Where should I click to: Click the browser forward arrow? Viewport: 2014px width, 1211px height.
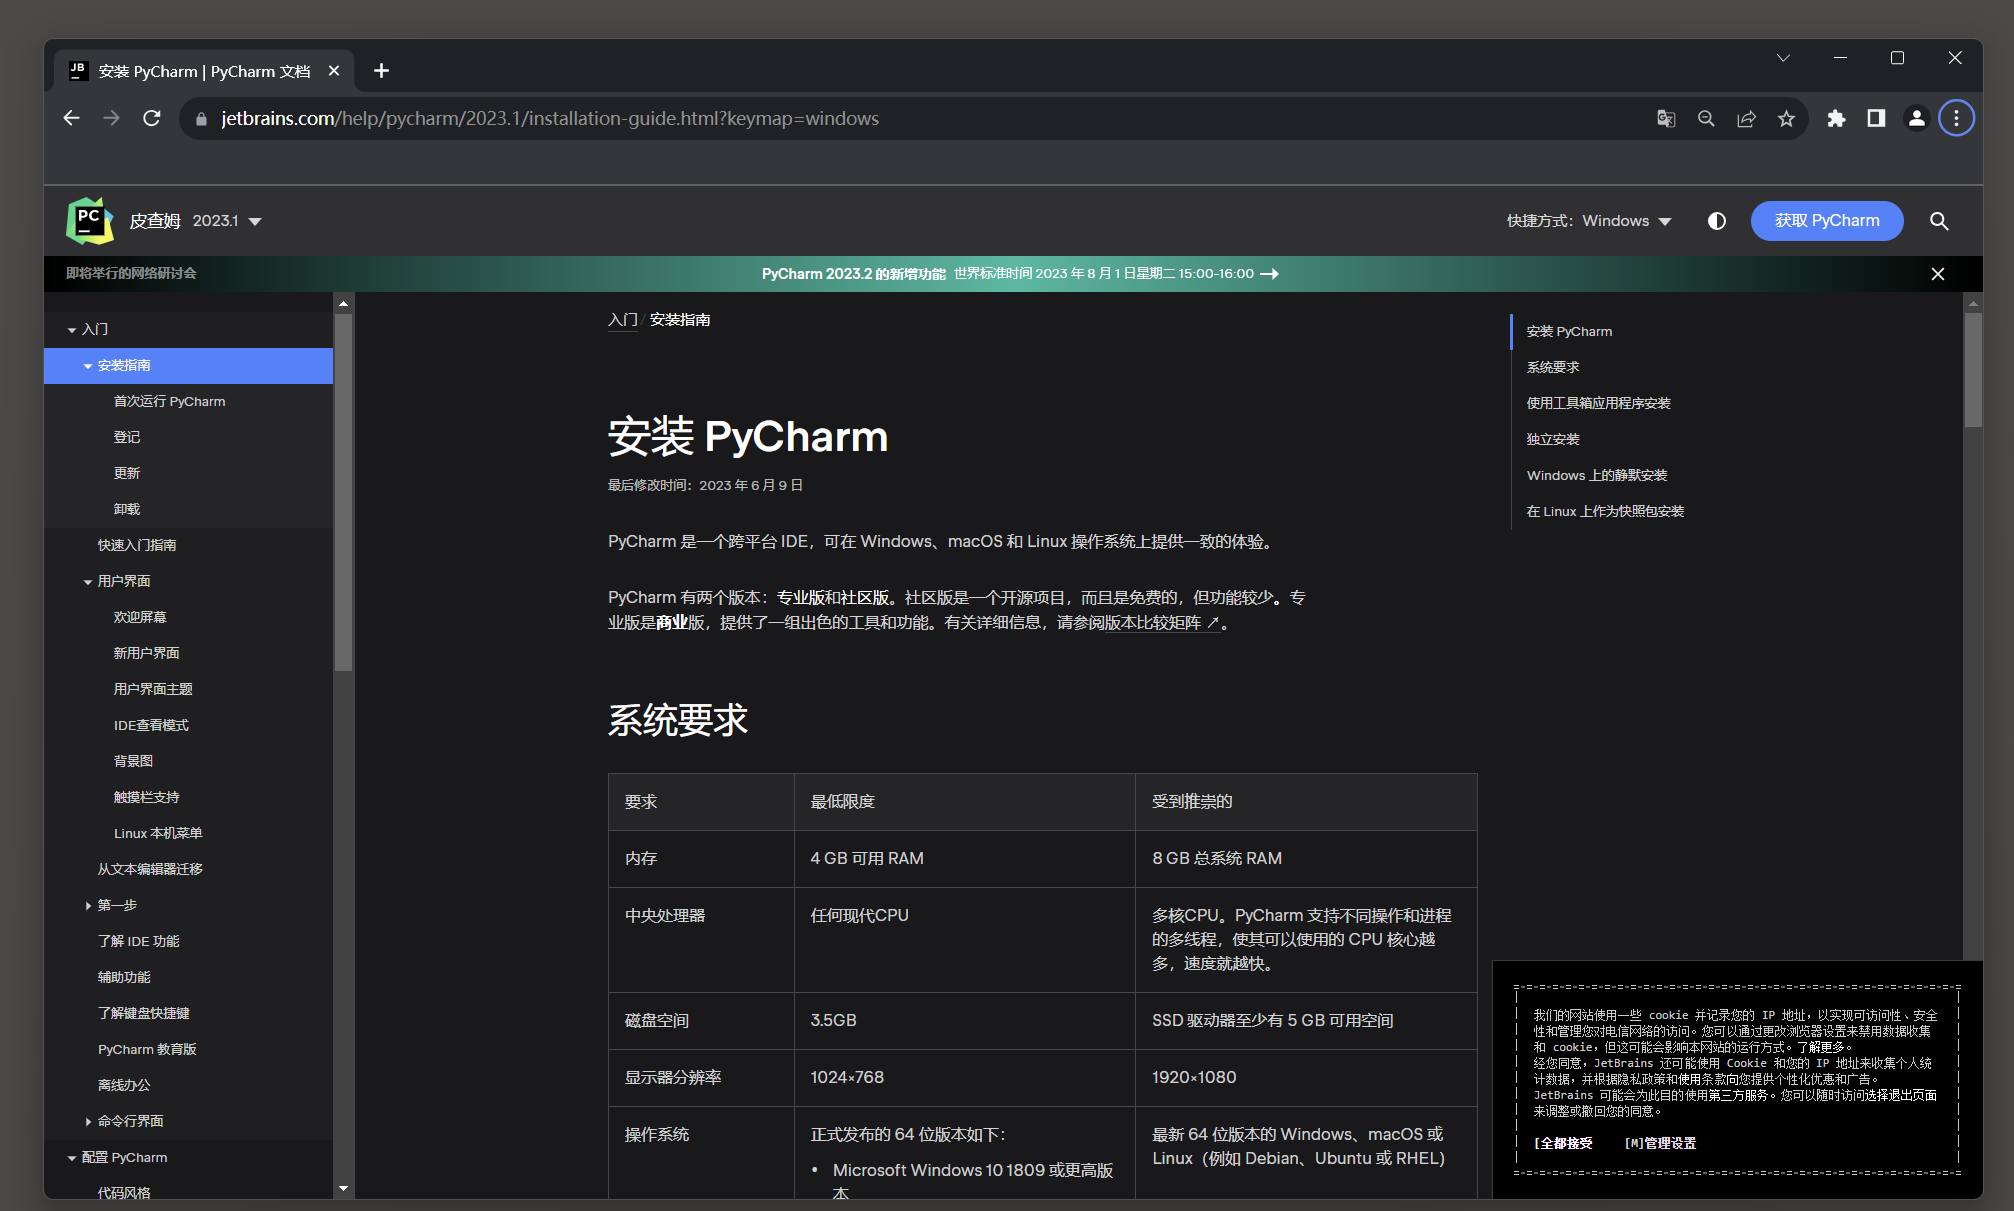[x=111, y=118]
